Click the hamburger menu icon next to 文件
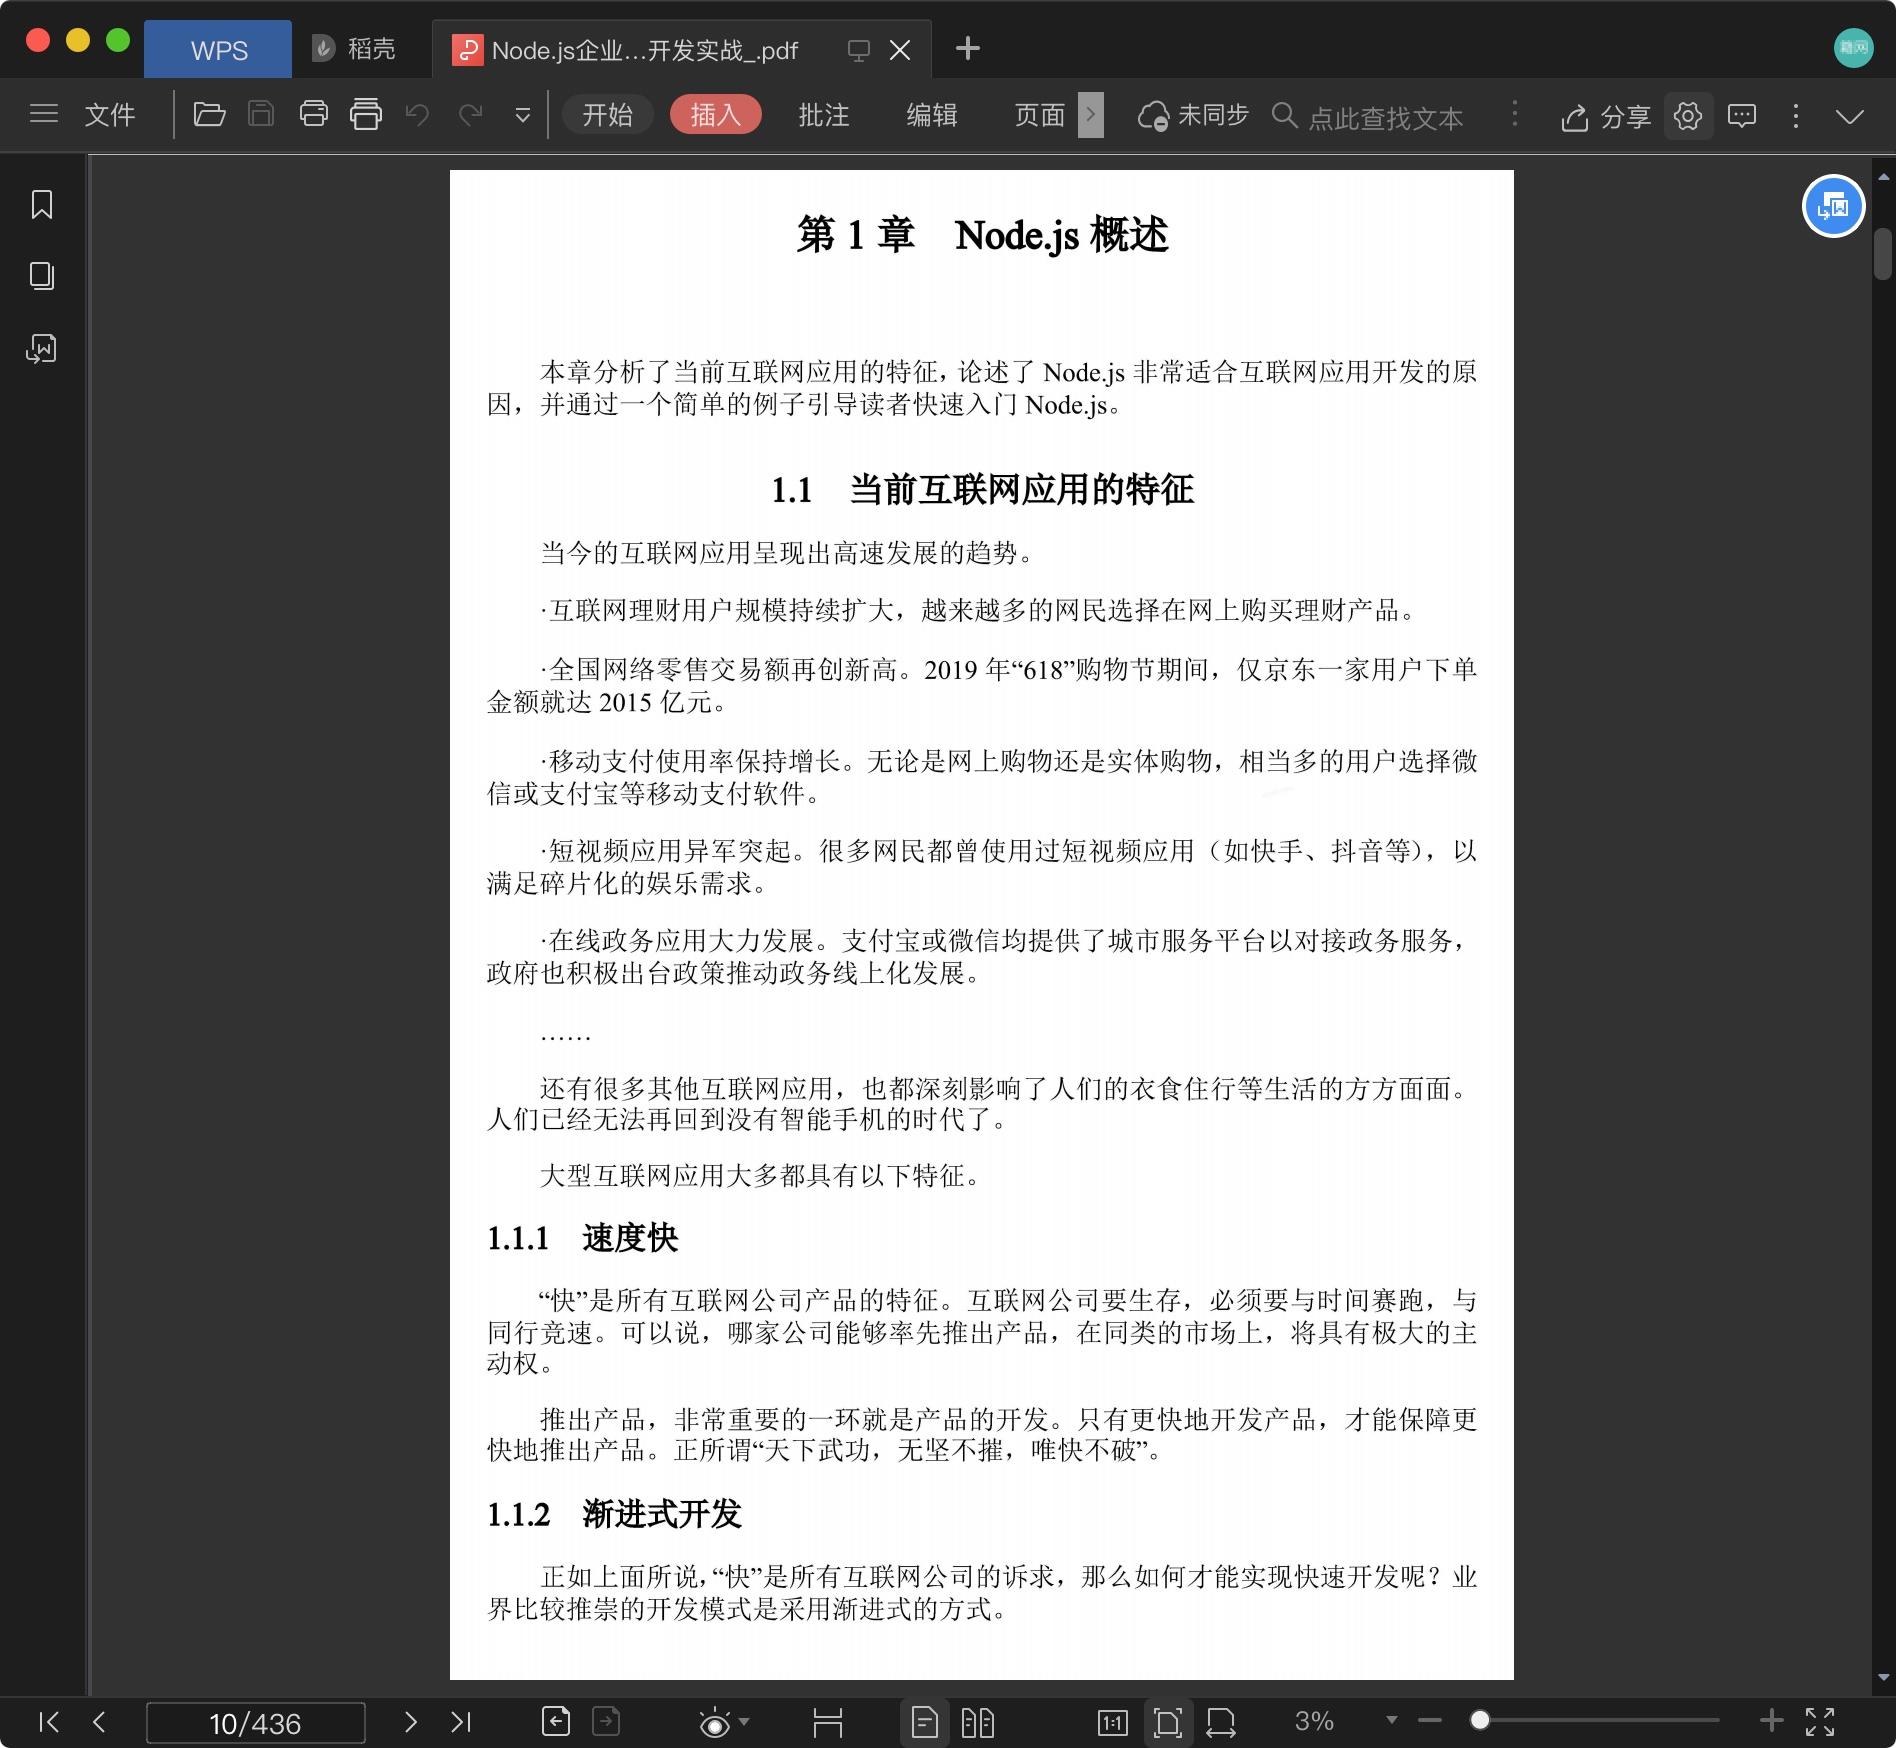This screenshot has width=1896, height=1748. click(44, 114)
